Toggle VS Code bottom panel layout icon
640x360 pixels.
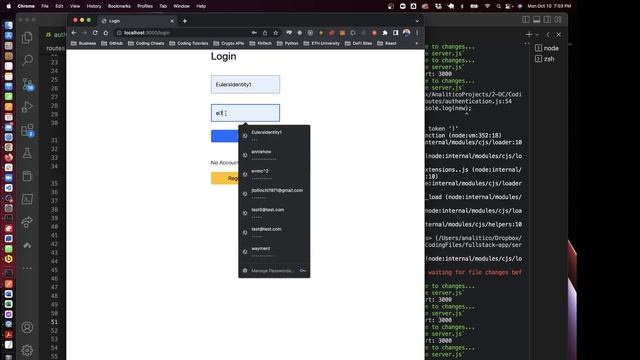[537, 20]
